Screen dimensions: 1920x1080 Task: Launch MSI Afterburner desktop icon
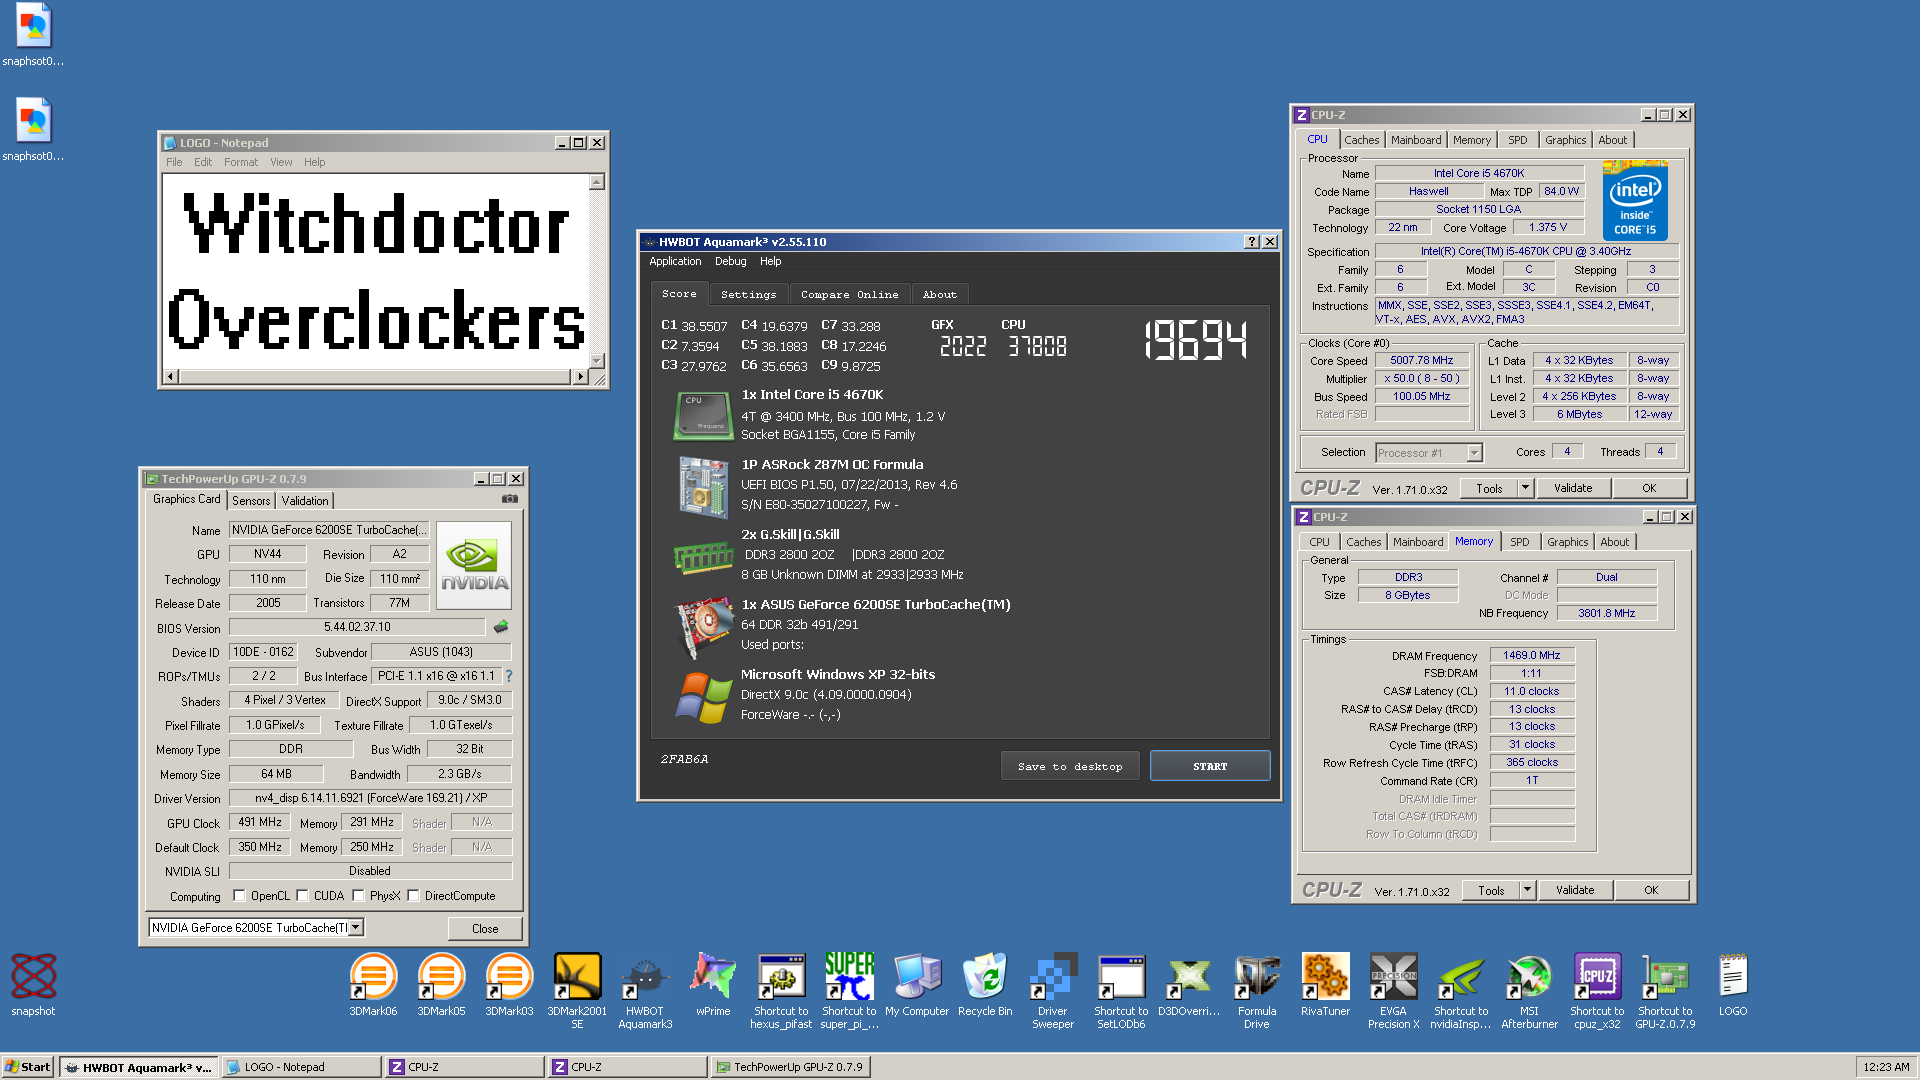1529,990
